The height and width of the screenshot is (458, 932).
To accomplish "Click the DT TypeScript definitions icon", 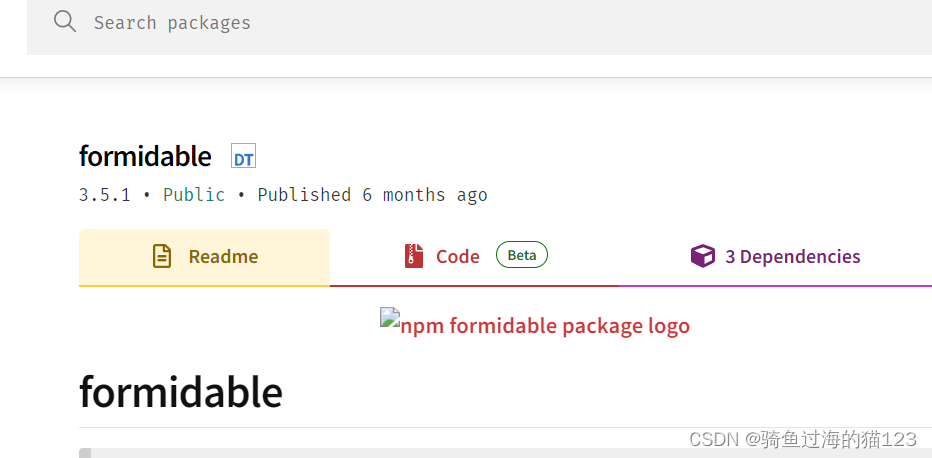I will point(243,157).
